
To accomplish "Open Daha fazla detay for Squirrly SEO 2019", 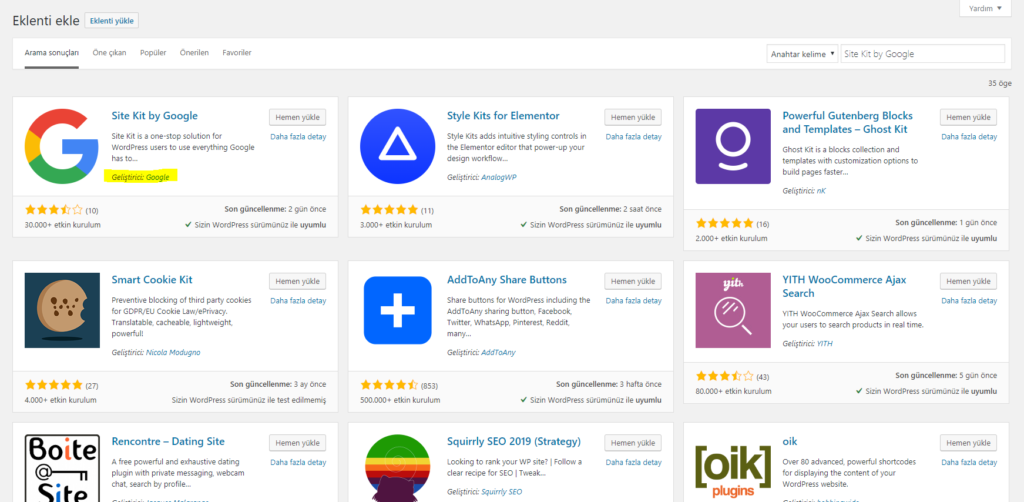I will (633, 463).
